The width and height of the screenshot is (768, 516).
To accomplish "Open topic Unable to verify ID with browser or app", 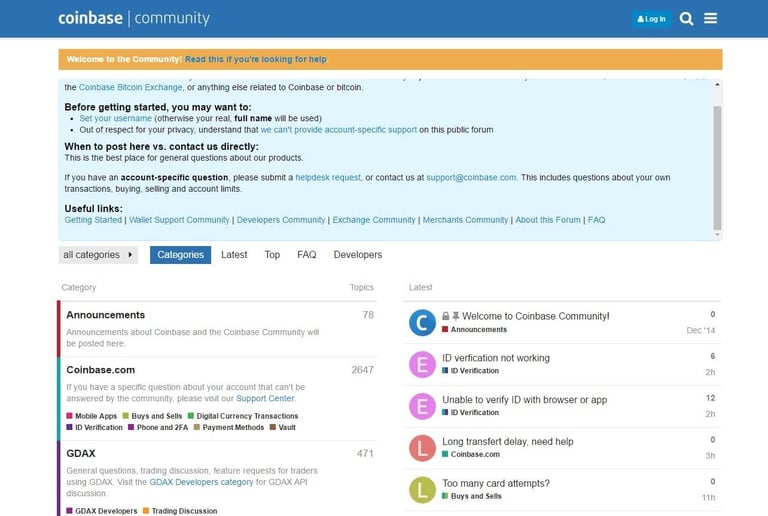I will tap(525, 399).
